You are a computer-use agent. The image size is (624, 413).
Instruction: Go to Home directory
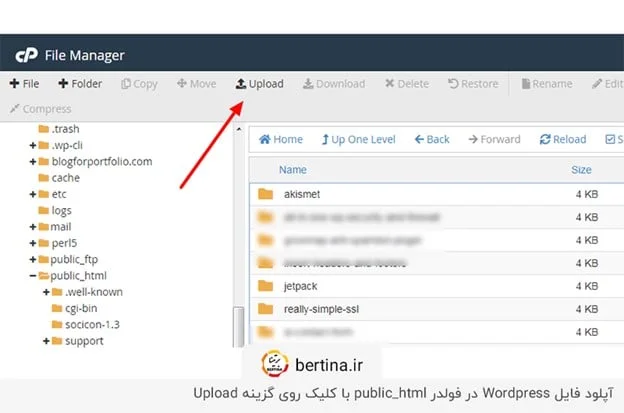coord(281,140)
